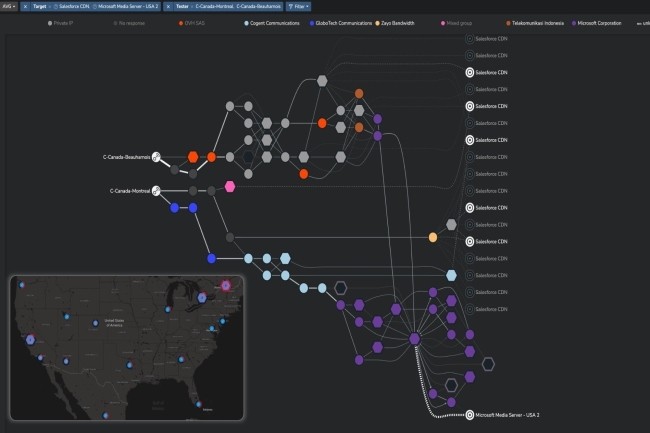
Task: Select the Microsoft Media Server - USA 2 target node
Action: click(469, 414)
